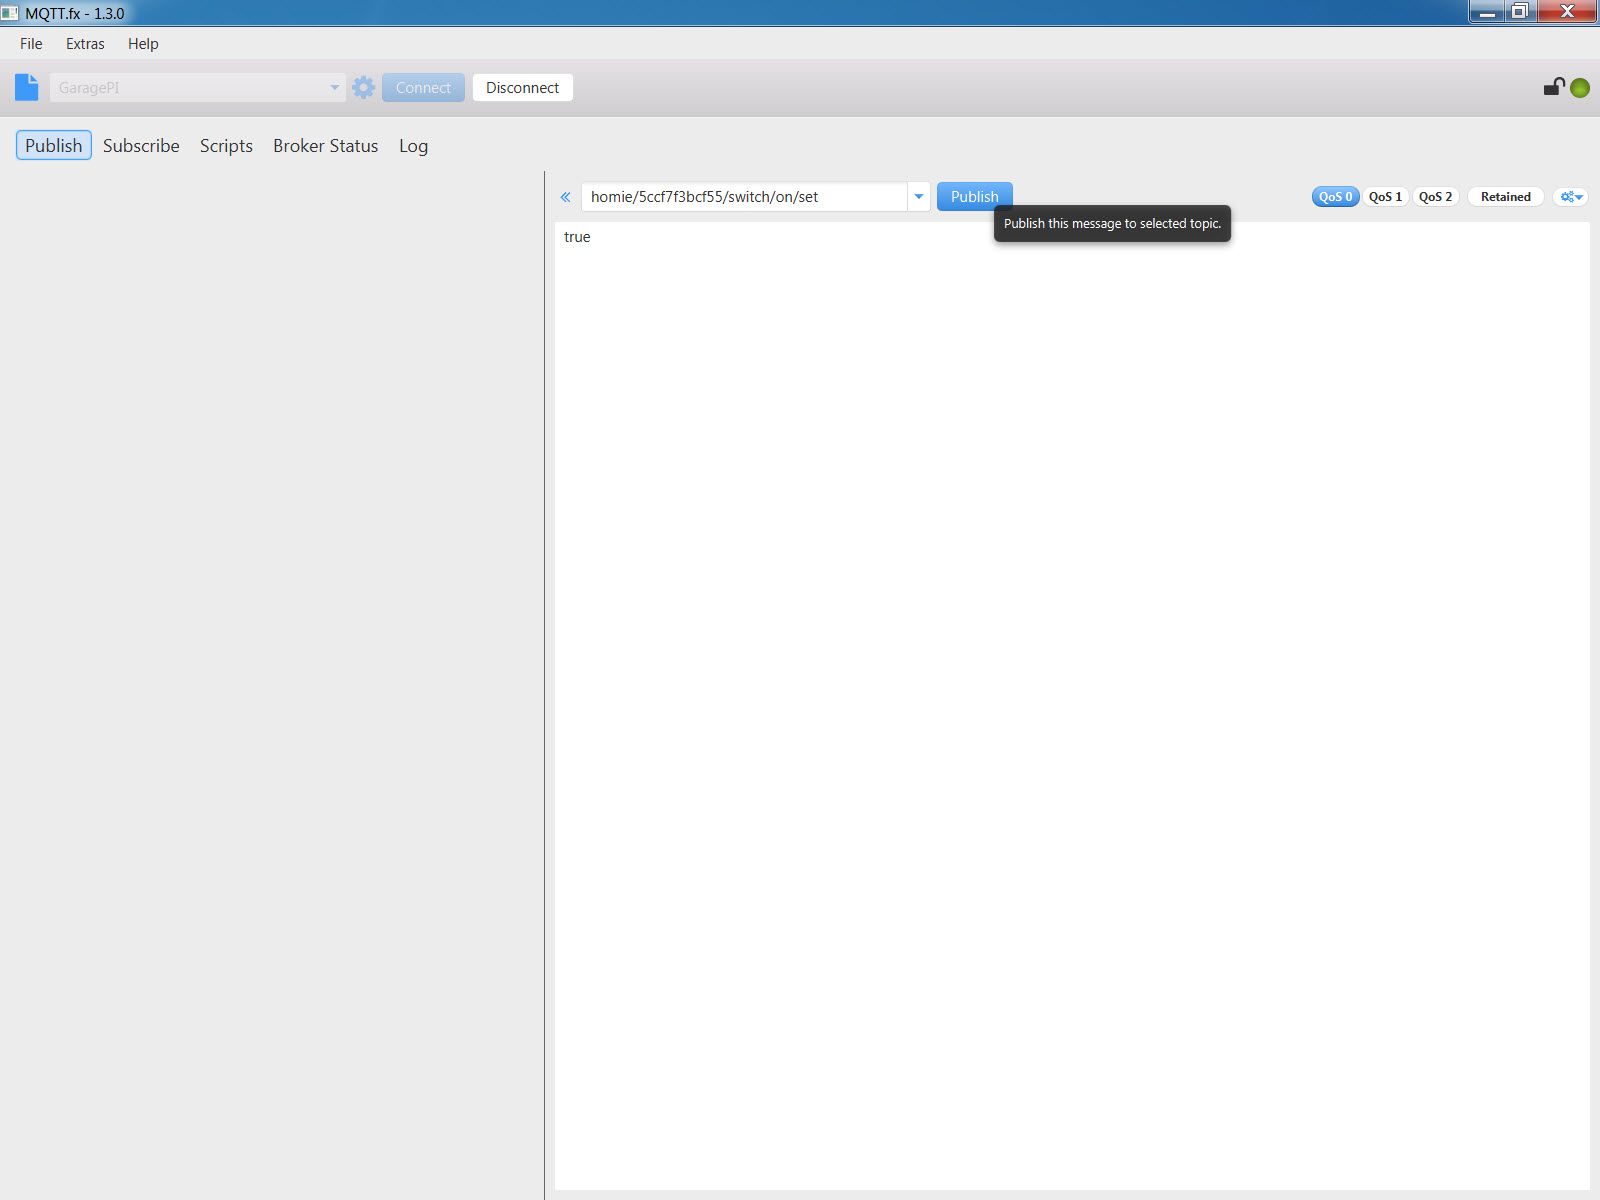Collapse the left panel with double-chevron
This screenshot has height=1200, width=1600.
[x=566, y=197]
